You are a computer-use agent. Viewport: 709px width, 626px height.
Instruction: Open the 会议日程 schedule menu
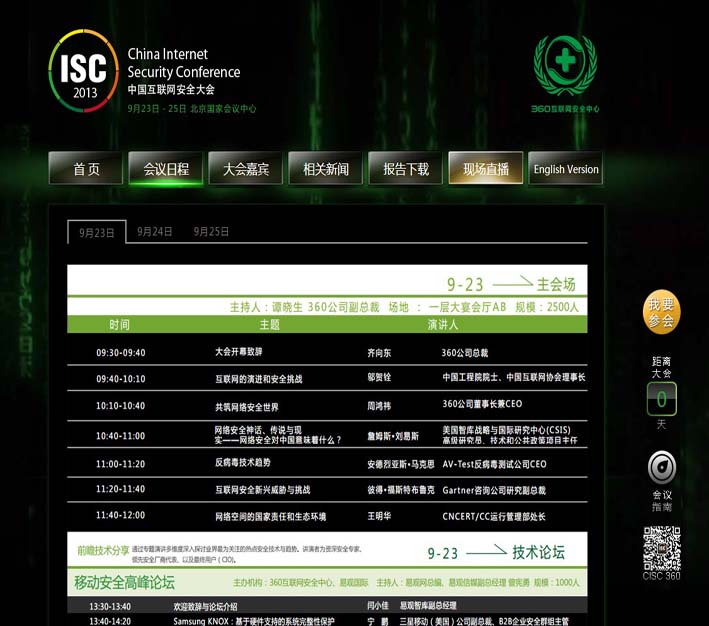coord(166,169)
